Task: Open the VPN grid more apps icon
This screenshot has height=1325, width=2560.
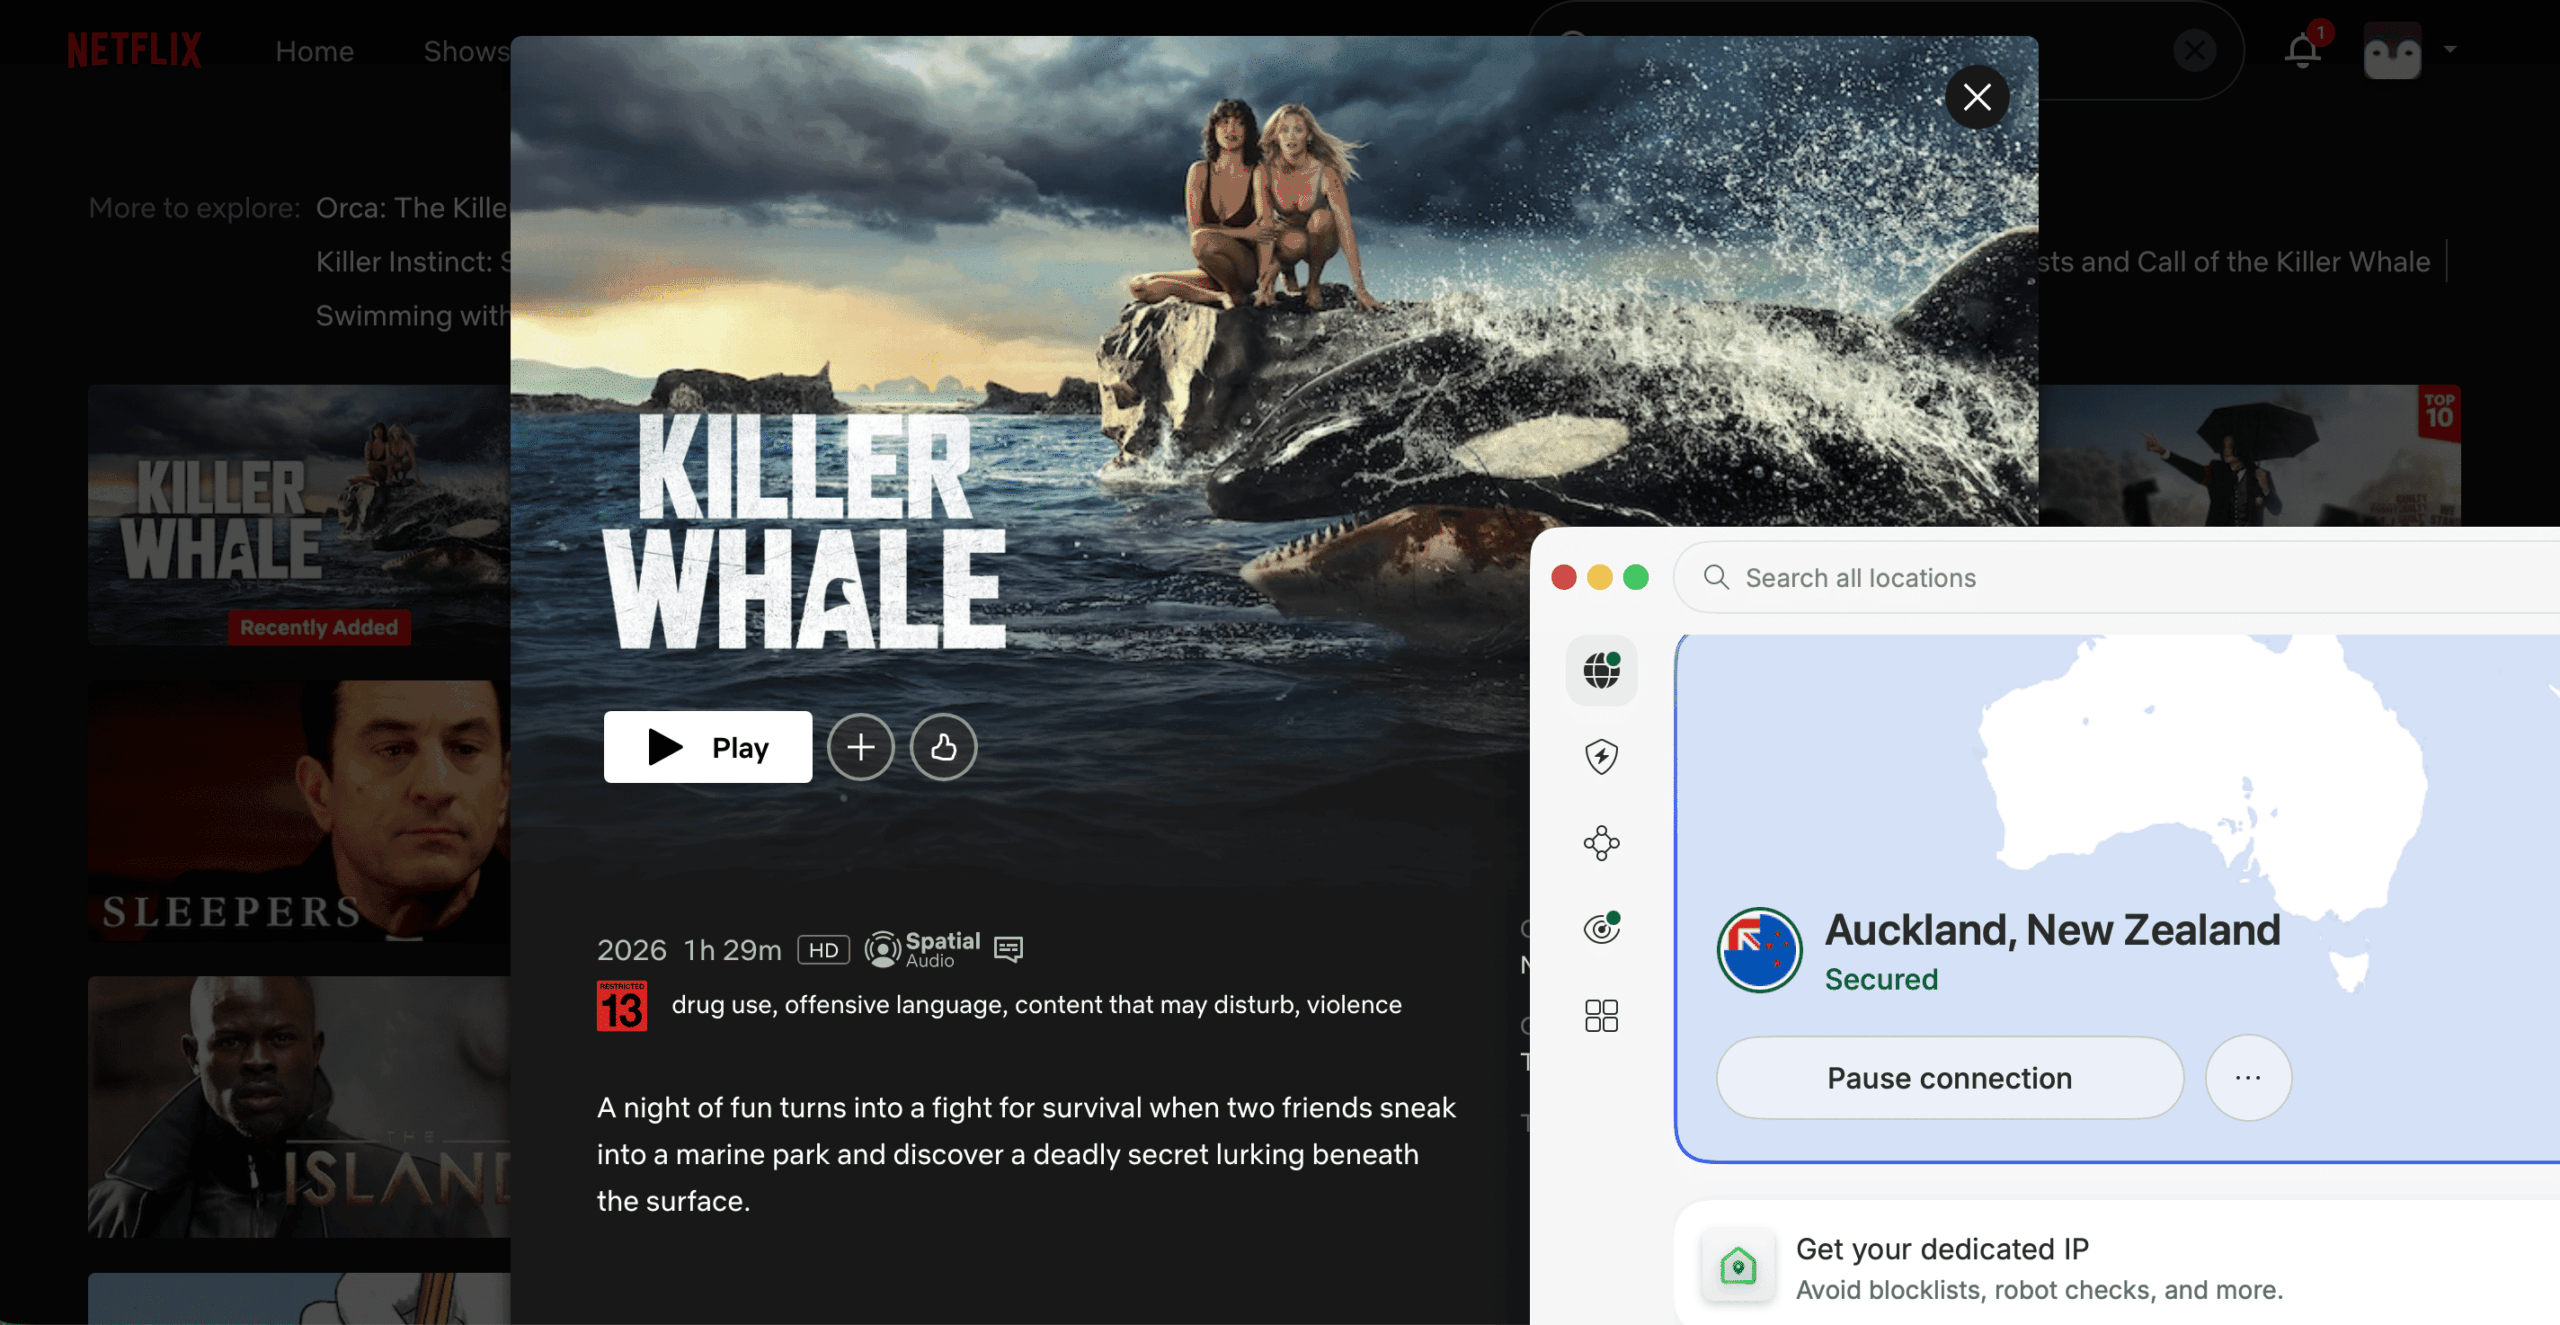Action: click(1602, 1016)
